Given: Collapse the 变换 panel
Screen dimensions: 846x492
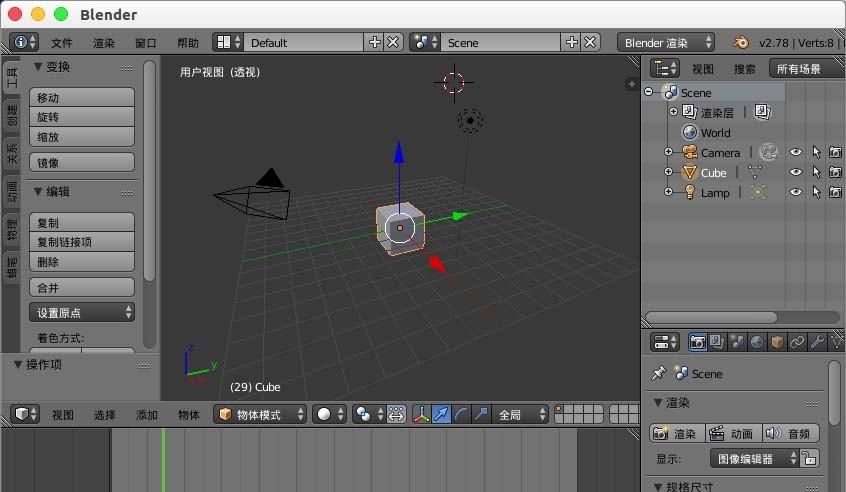Looking at the screenshot, I should (38, 66).
